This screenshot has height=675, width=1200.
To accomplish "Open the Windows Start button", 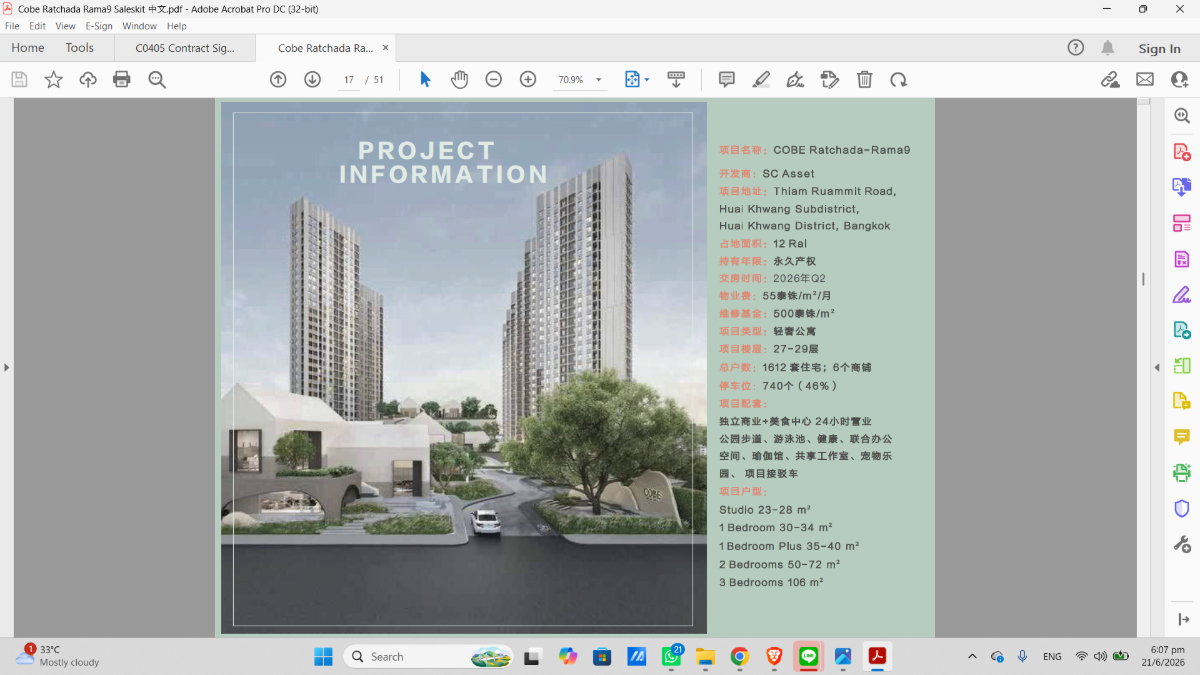I will point(323,657).
